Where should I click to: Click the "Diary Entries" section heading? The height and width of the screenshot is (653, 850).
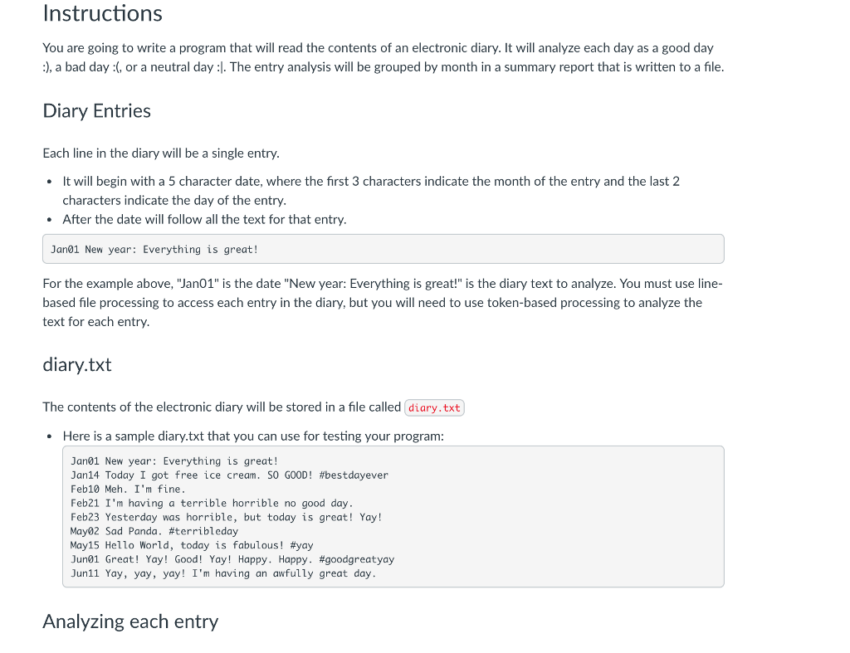(x=96, y=111)
